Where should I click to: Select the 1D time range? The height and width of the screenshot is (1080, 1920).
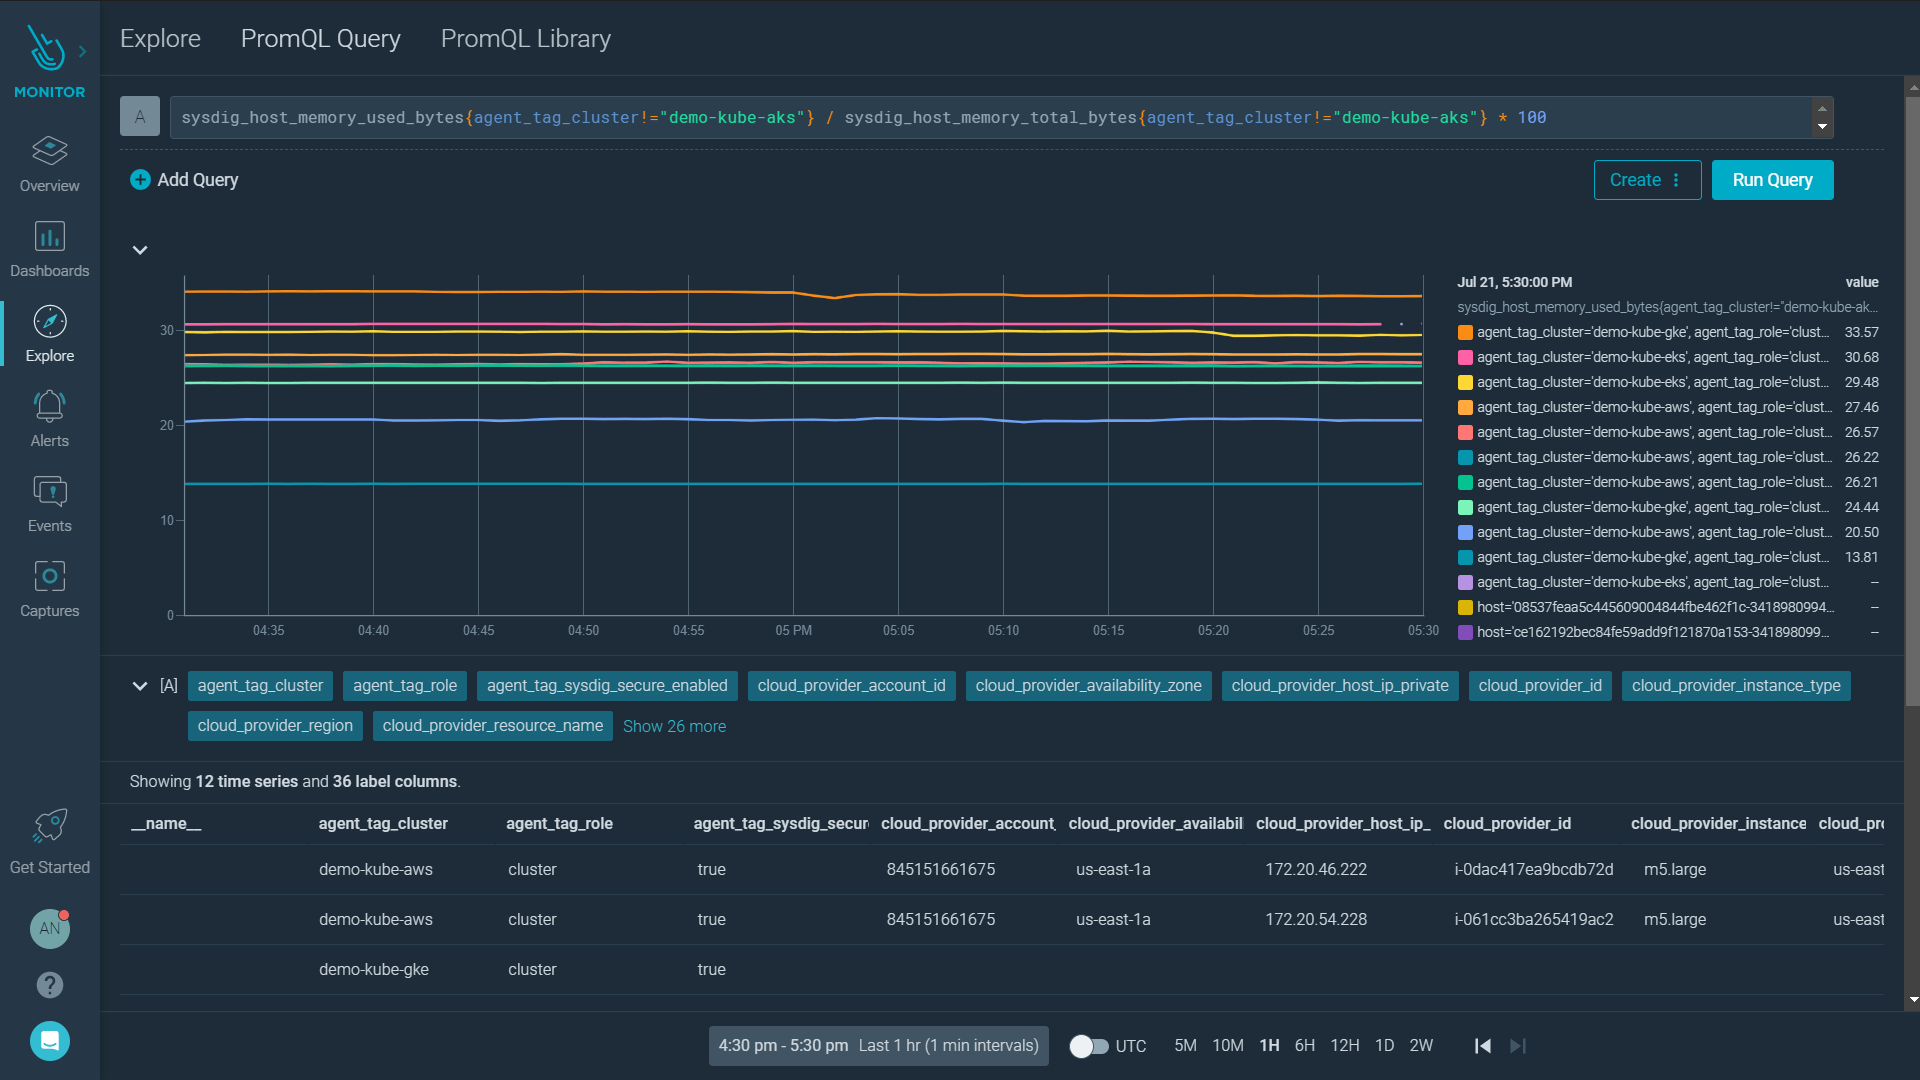(1384, 1046)
